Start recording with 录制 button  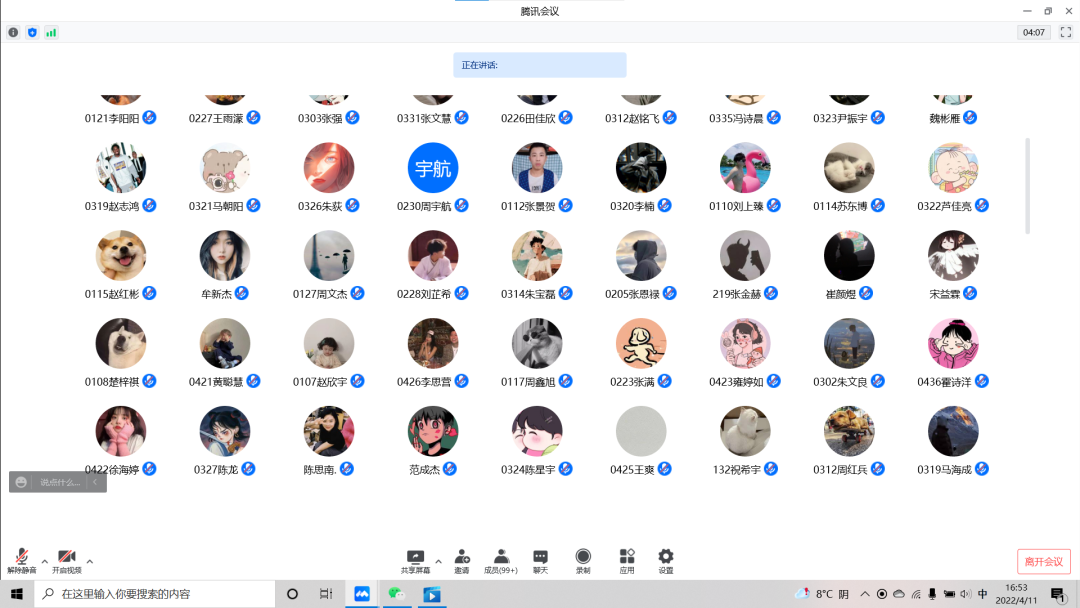point(583,560)
